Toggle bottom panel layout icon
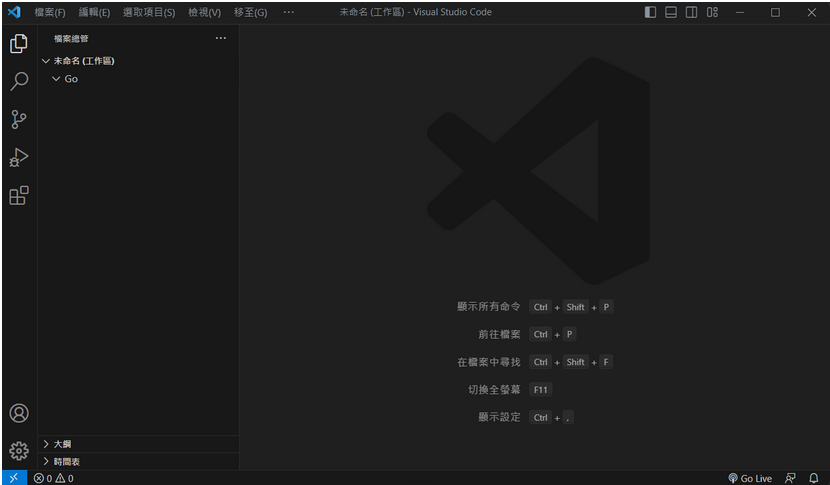Viewport: 830px width, 485px height. coord(671,12)
